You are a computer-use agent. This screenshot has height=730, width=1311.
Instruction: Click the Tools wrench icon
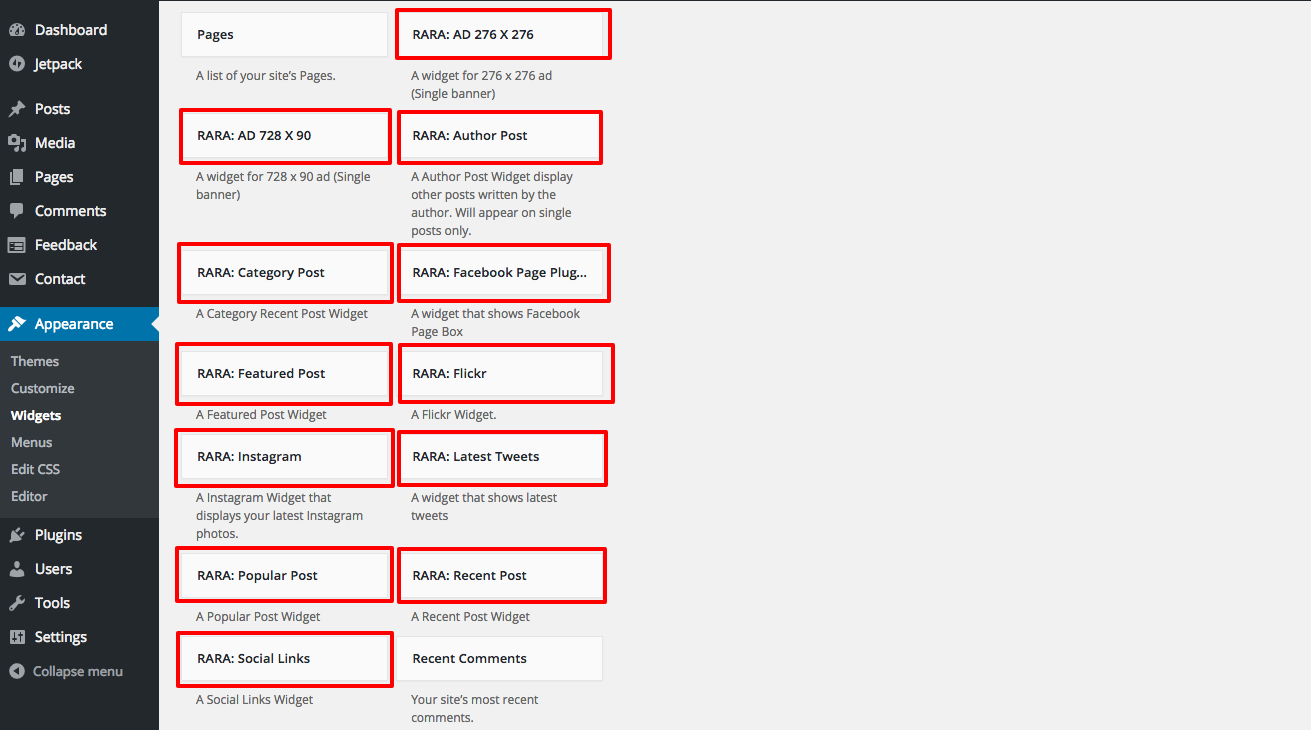[17, 603]
